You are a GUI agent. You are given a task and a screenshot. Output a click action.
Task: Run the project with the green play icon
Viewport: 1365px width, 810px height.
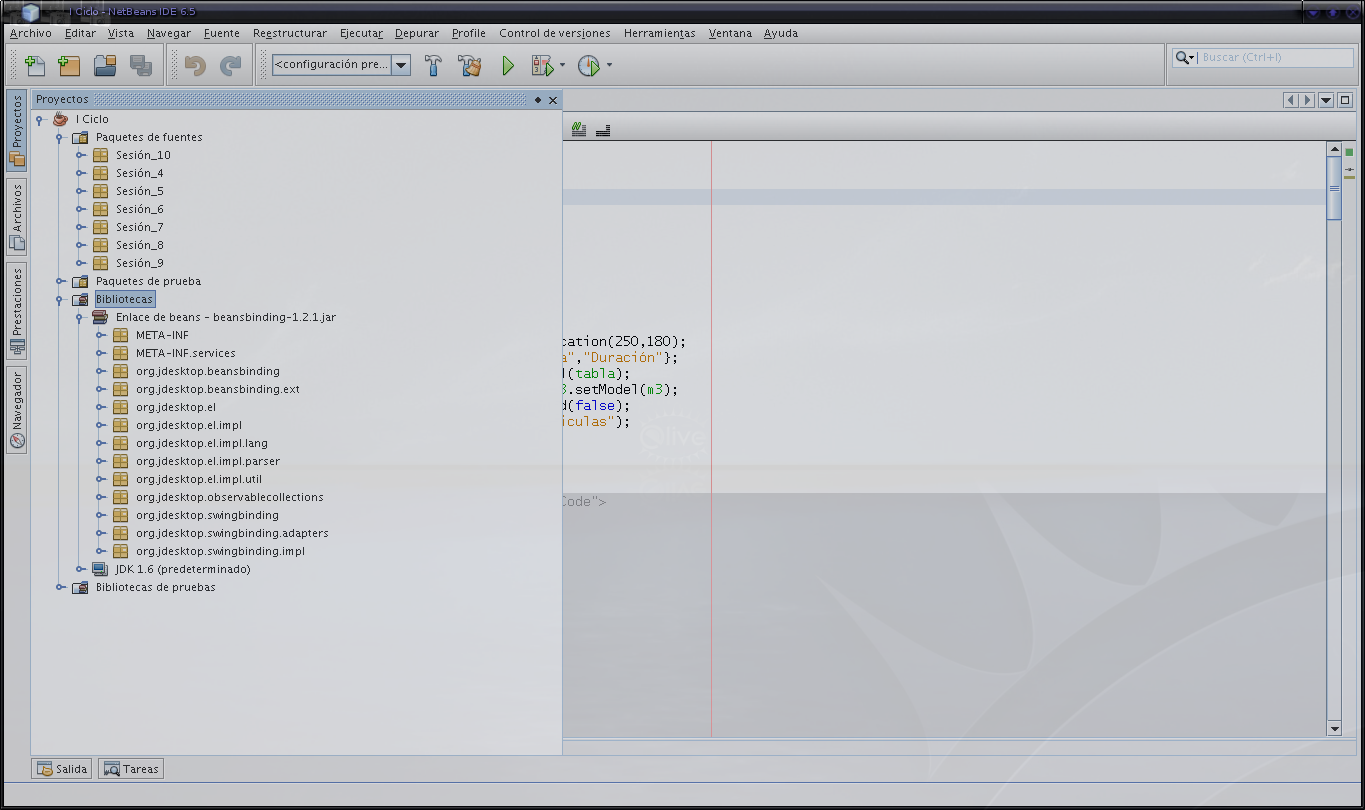click(508, 66)
